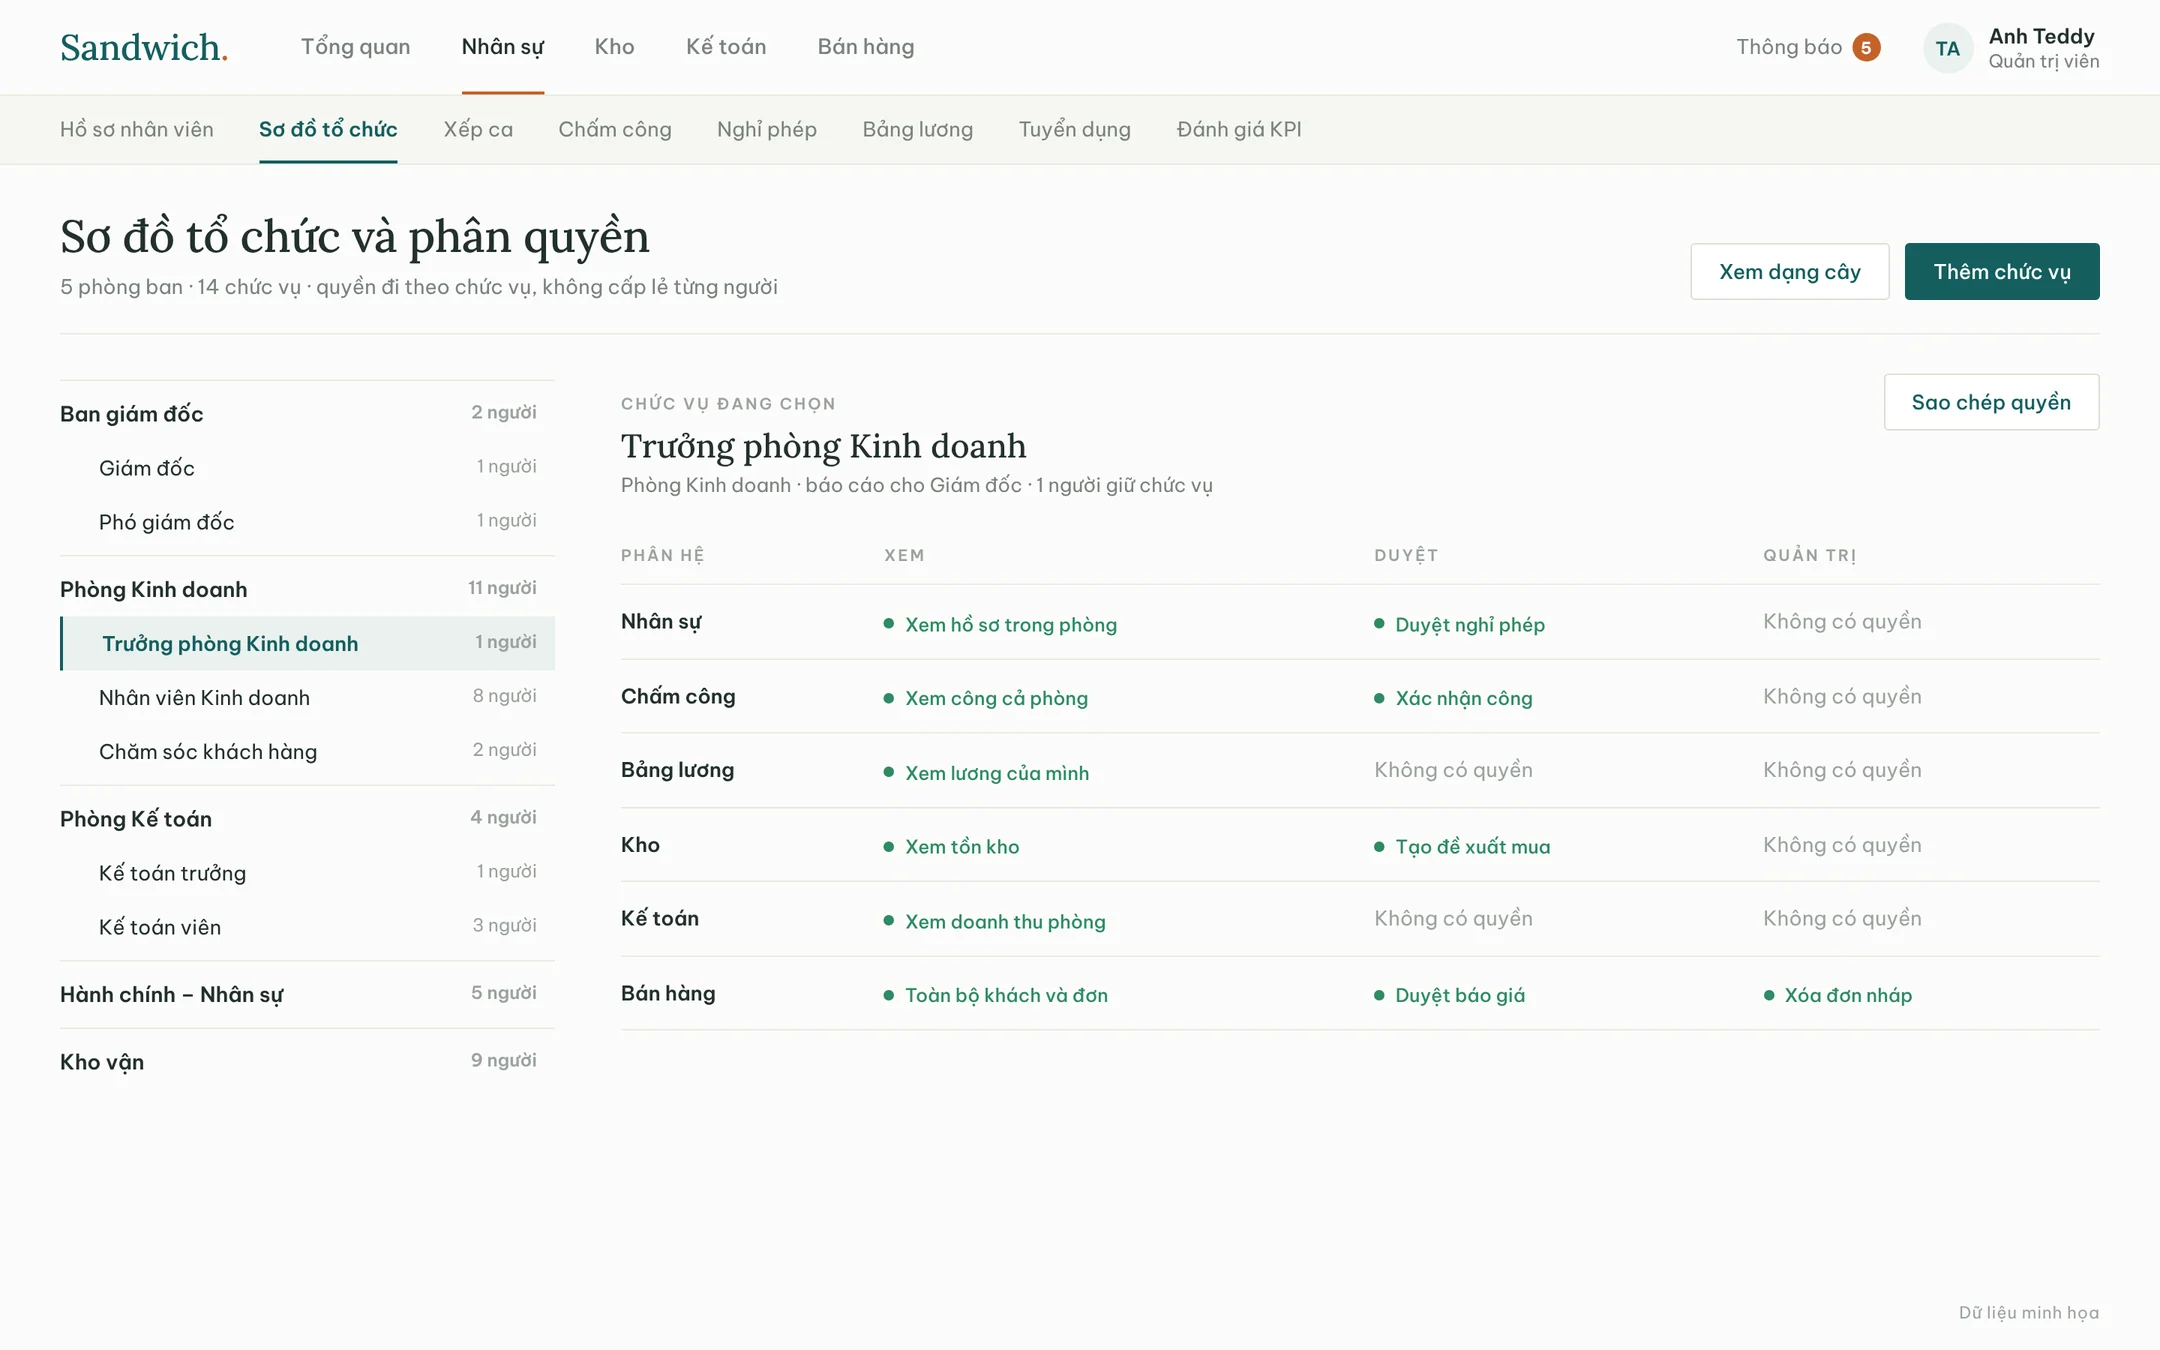Screen dimensions: 2160x1350
Task: Select the Phó giám đốc position
Action: (x=307, y=522)
